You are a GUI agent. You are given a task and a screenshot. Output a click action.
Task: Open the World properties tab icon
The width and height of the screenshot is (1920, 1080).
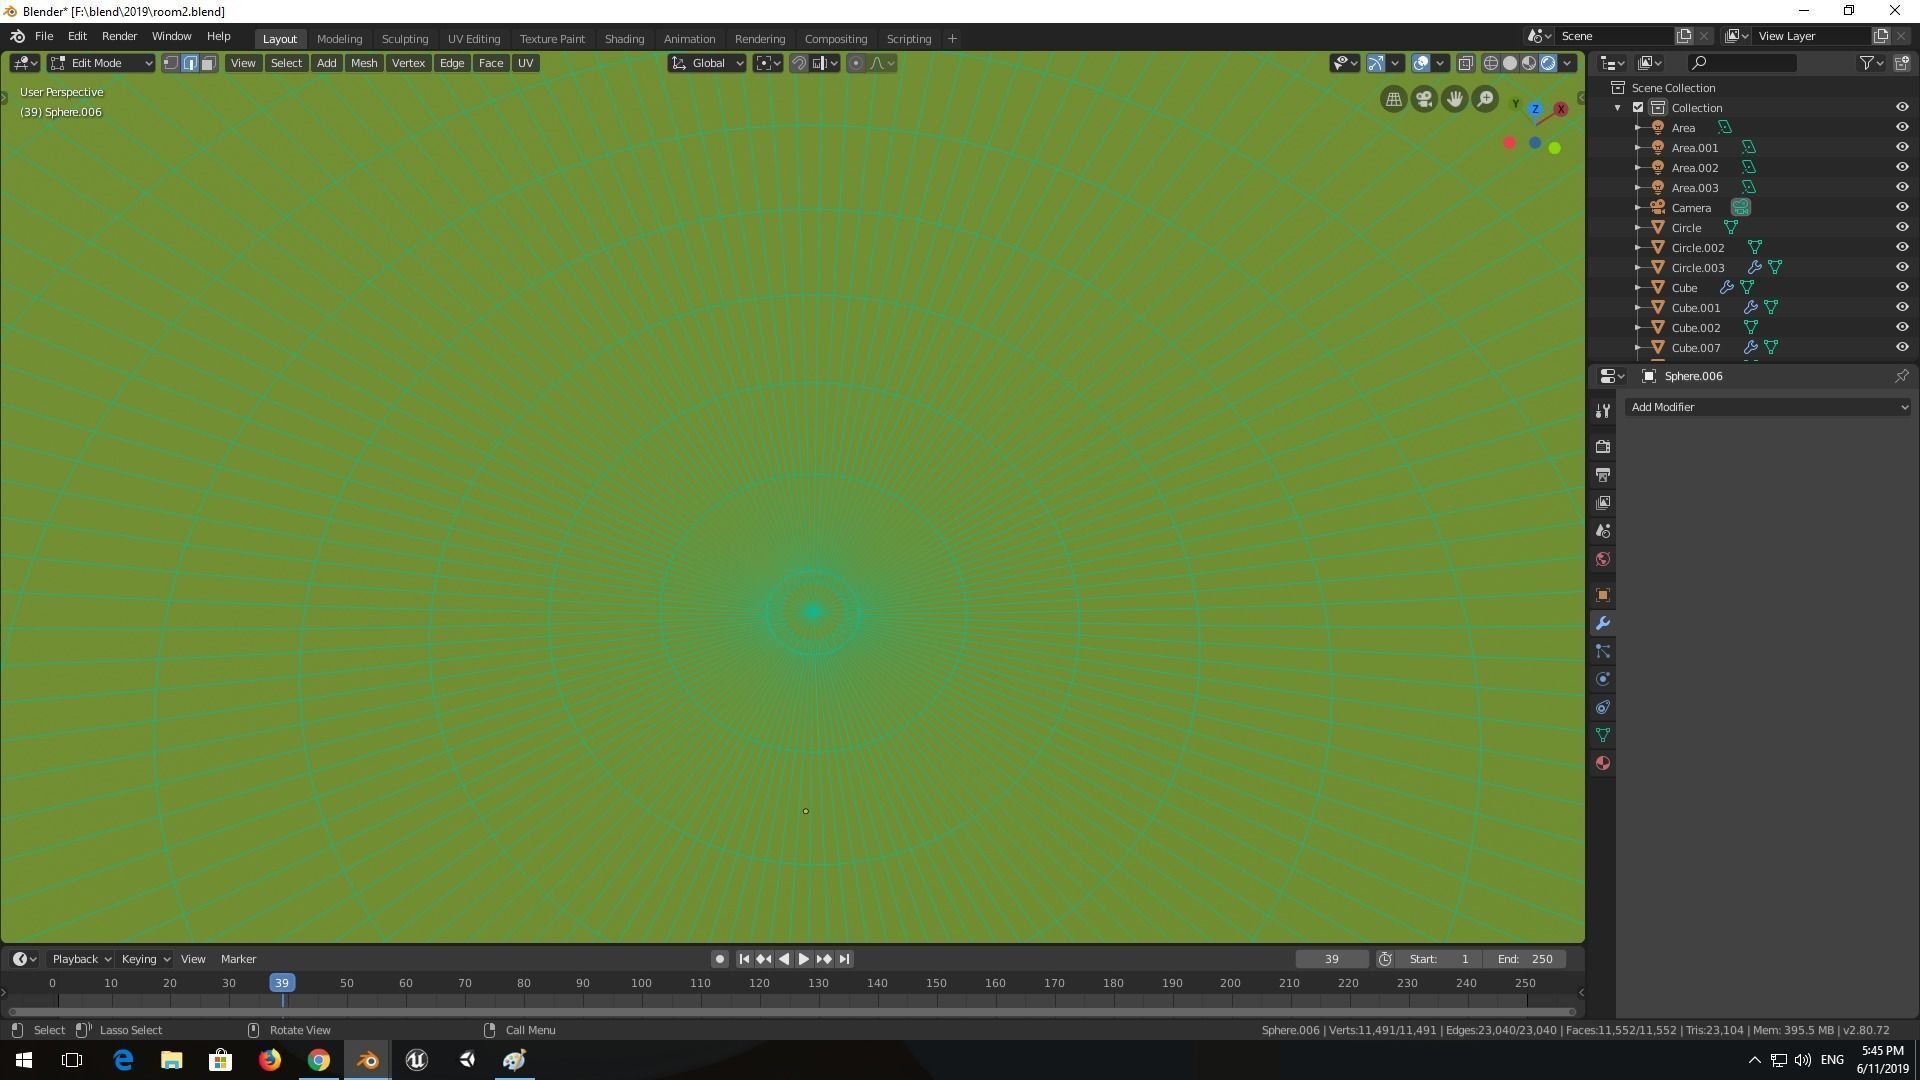click(1603, 559)
